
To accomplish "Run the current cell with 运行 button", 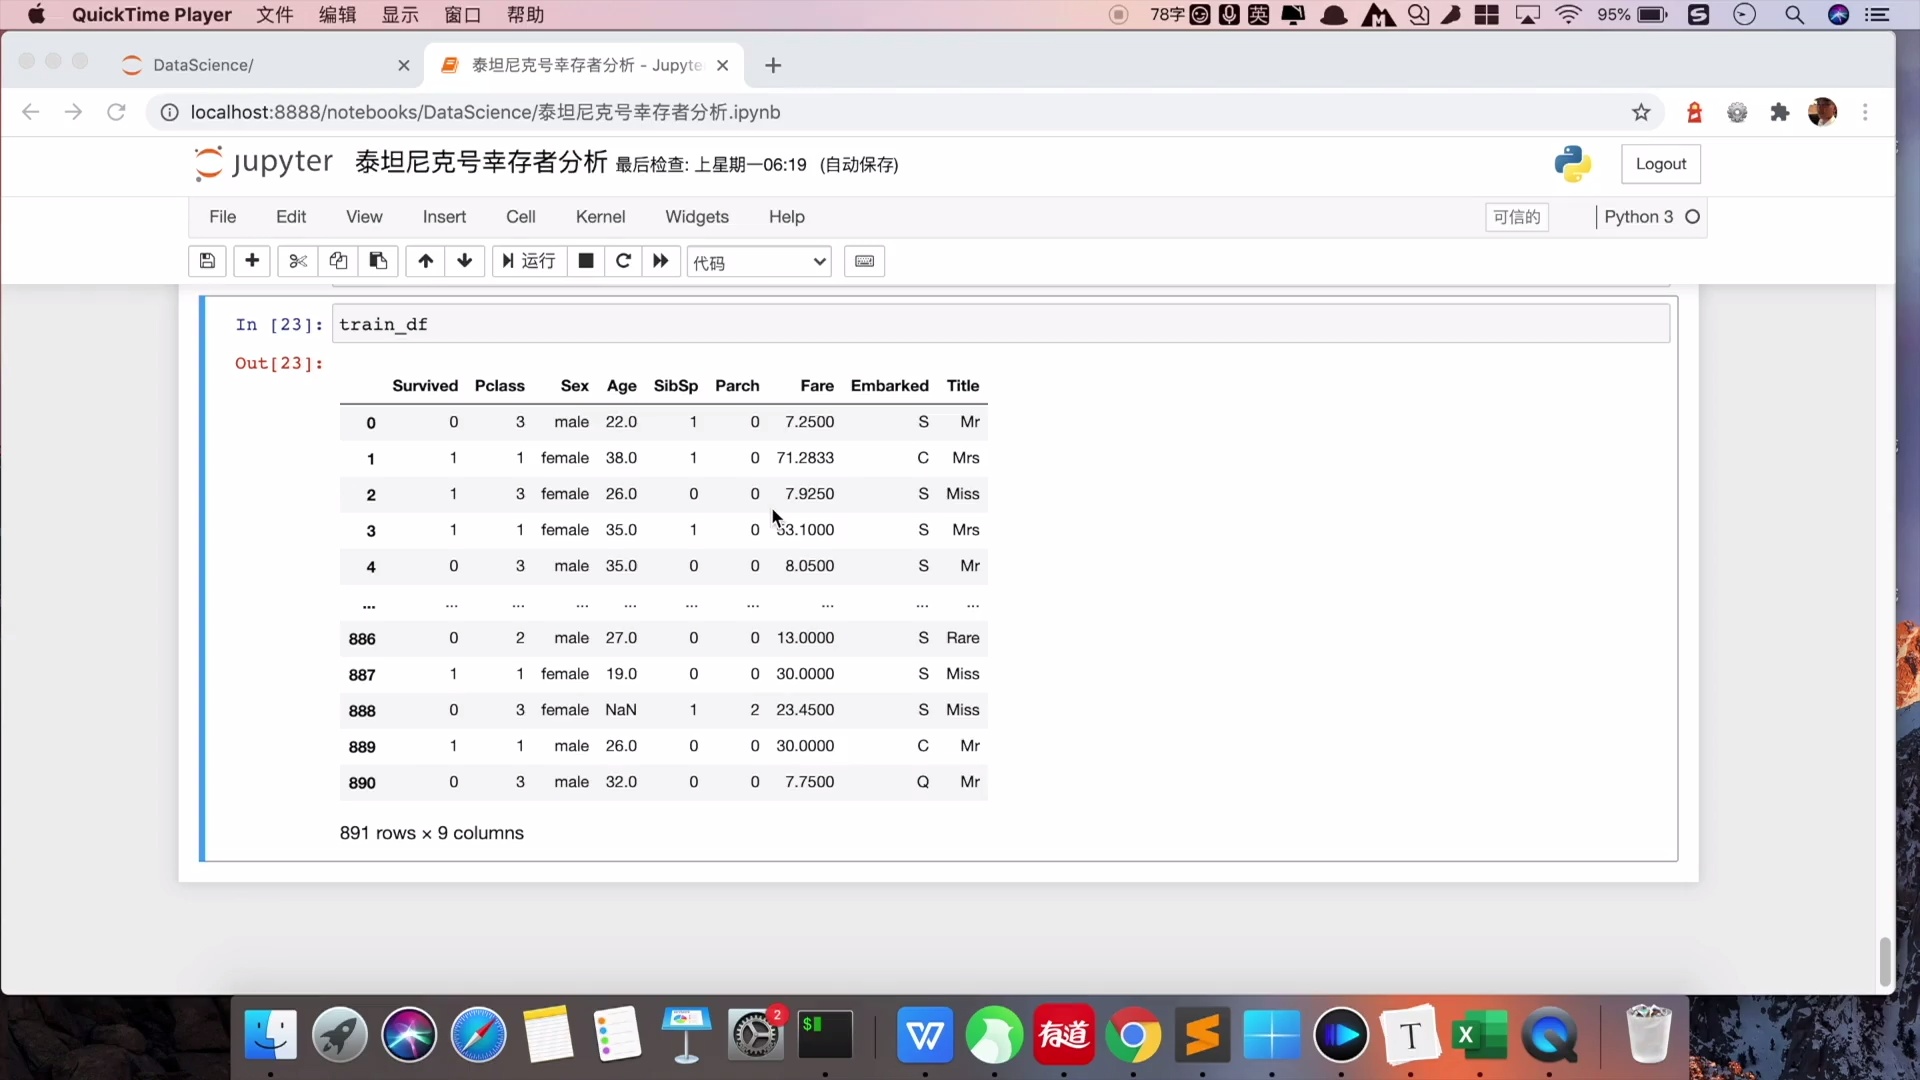I will tap(528, 261).
